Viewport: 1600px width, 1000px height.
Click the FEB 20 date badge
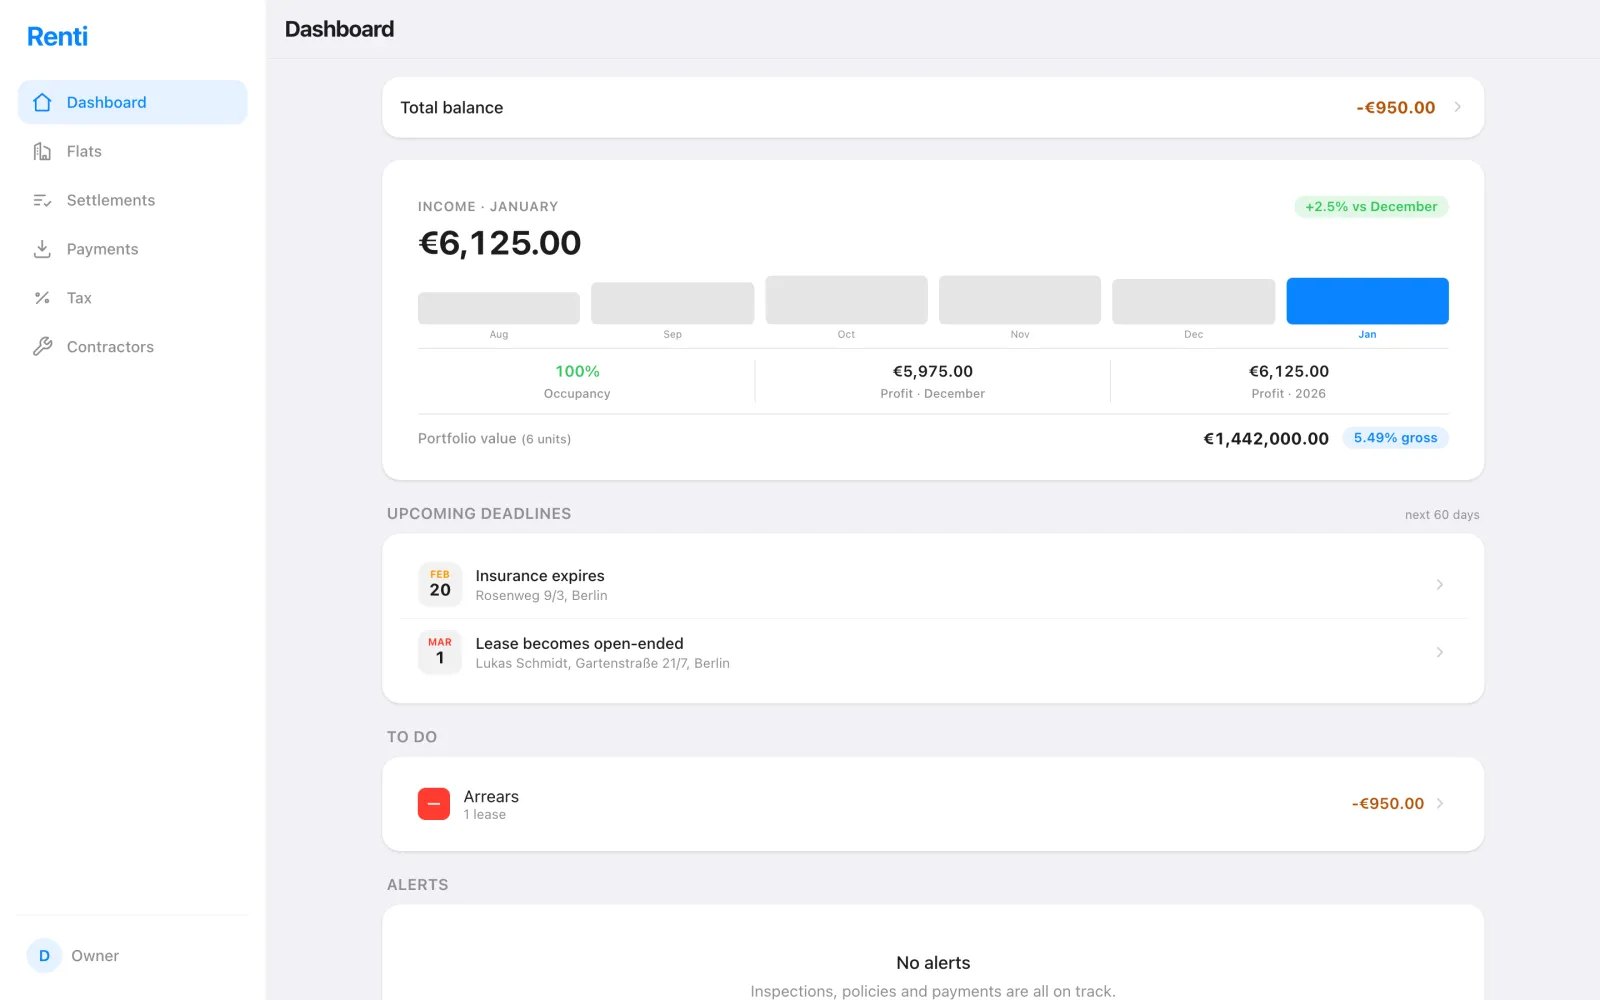pyautogui.click(x=440, y=584)
